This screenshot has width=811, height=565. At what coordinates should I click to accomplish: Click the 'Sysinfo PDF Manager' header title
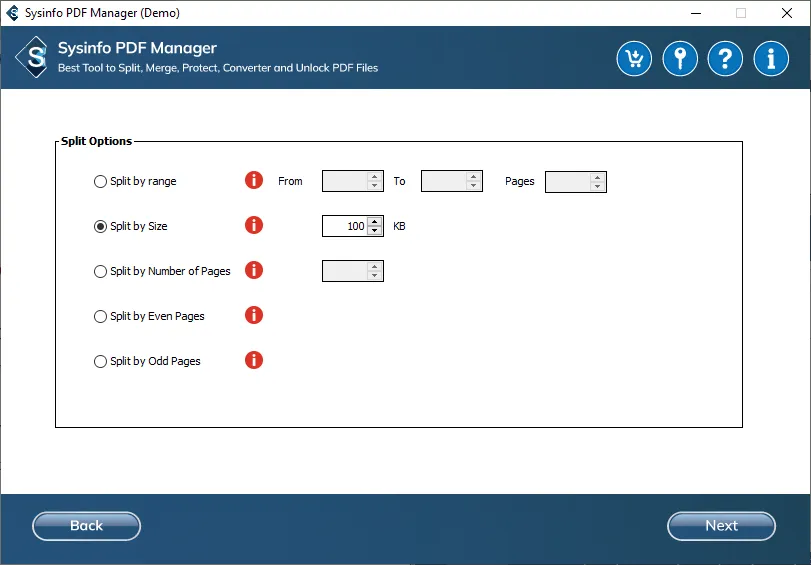coord(137,48)
